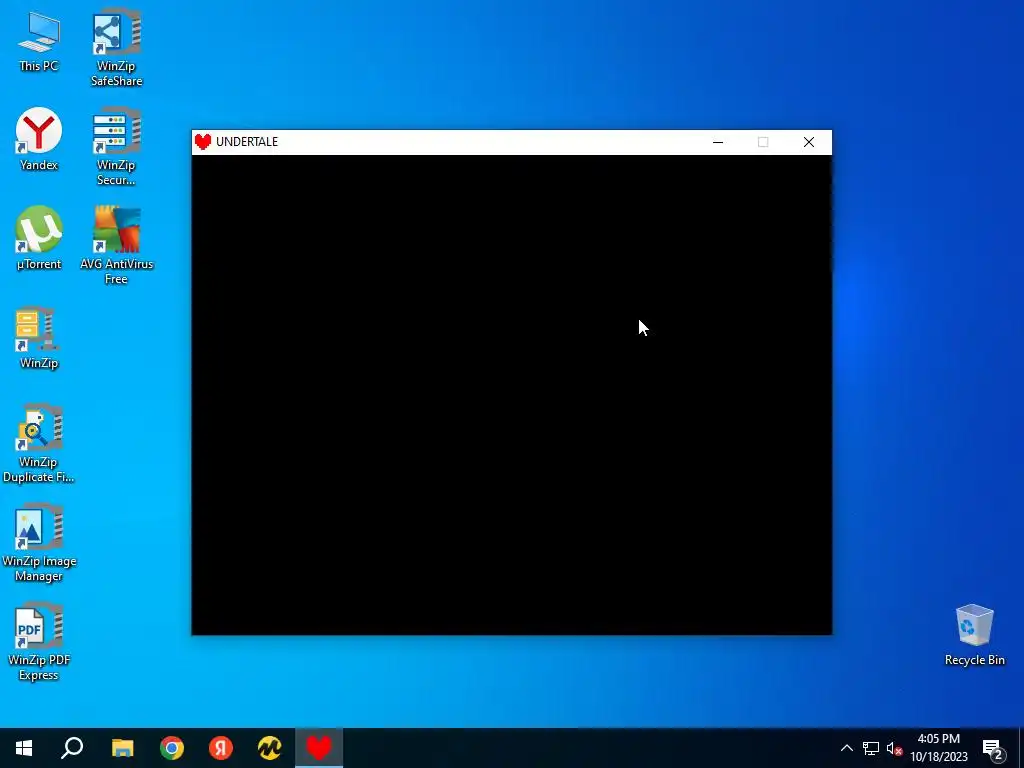This screenshot has height=768, width=1024.
Task: Open File Explorer from taskbar
Action: [x=122, y=748]
